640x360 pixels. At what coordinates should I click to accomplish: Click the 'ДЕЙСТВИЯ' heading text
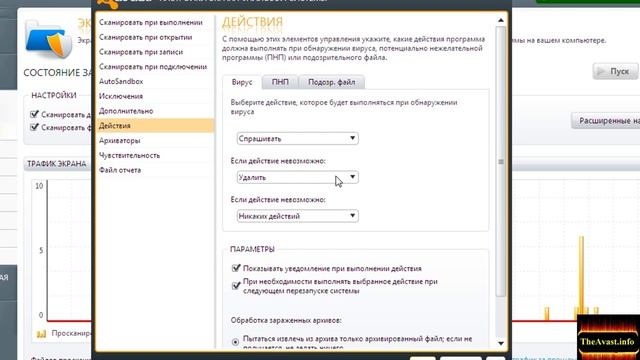pos(252,22)
